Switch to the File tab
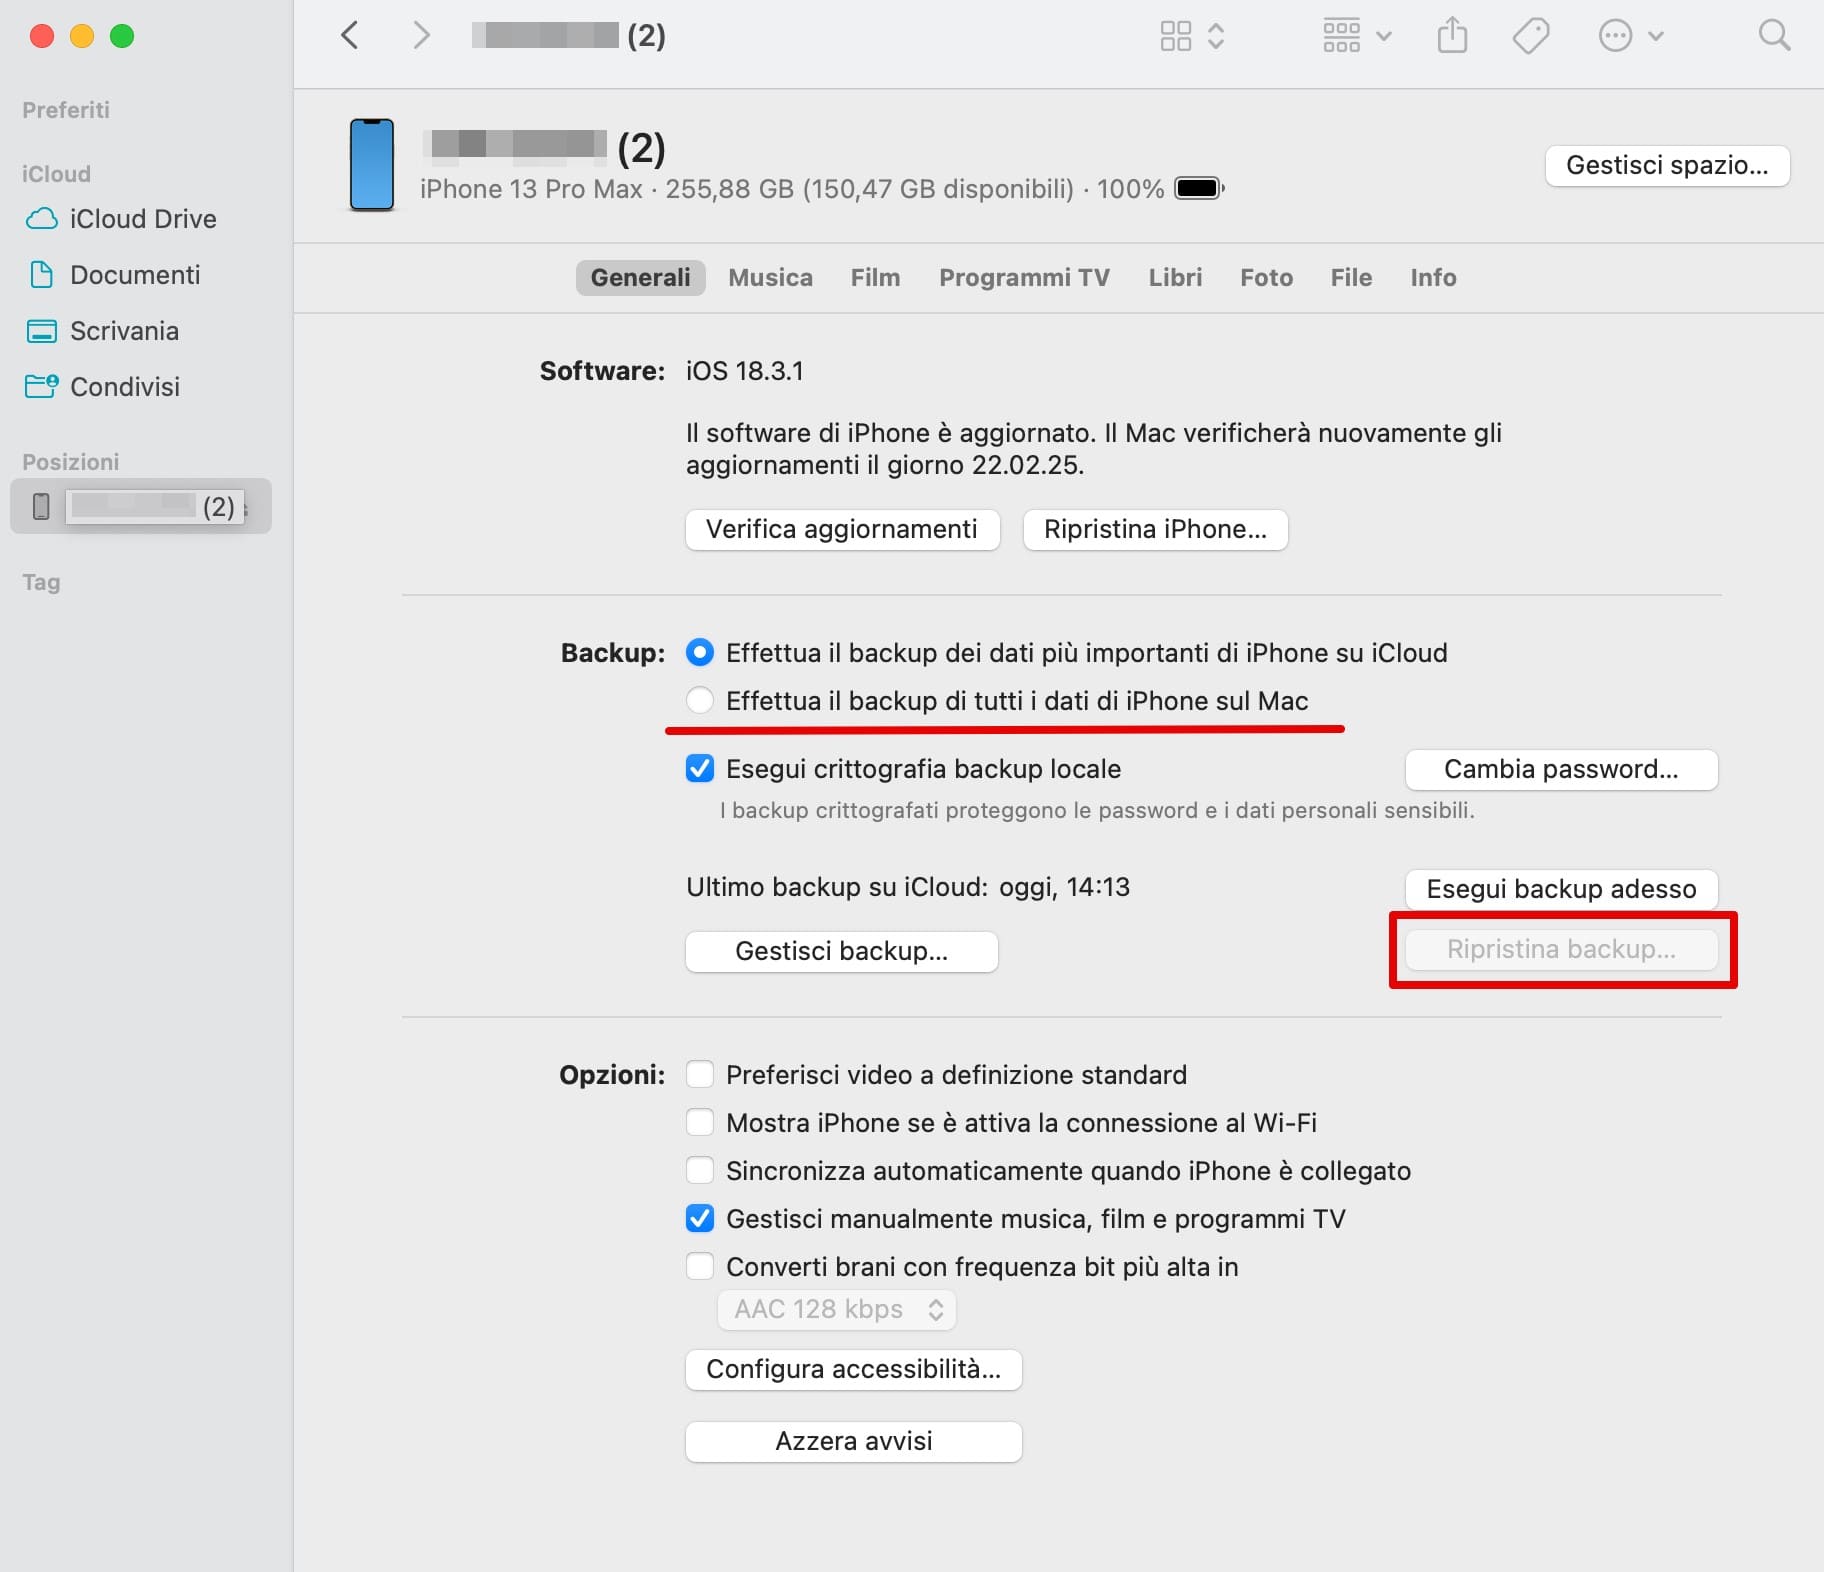 1351,277
